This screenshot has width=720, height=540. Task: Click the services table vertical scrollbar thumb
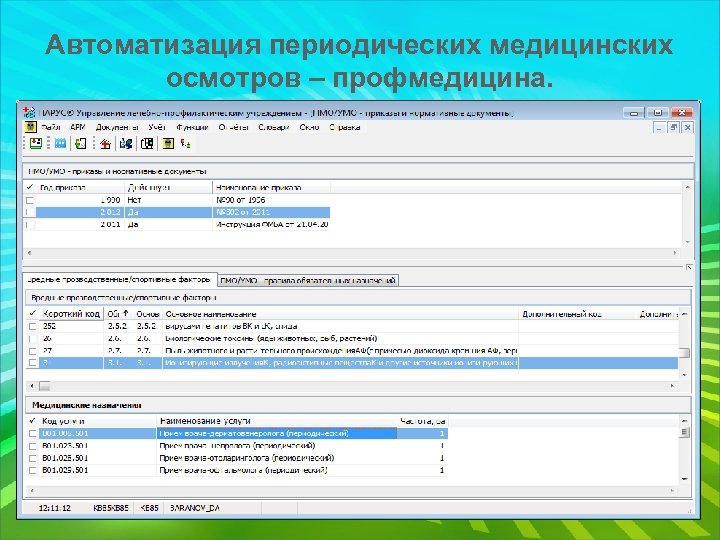click(x=684, y=432)
